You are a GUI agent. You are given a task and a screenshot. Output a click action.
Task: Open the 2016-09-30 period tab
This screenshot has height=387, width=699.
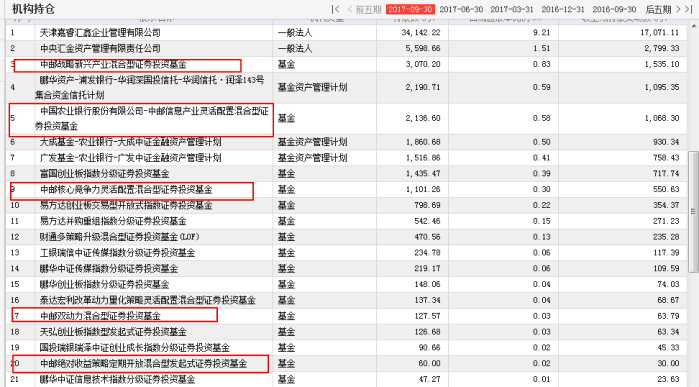614,9
